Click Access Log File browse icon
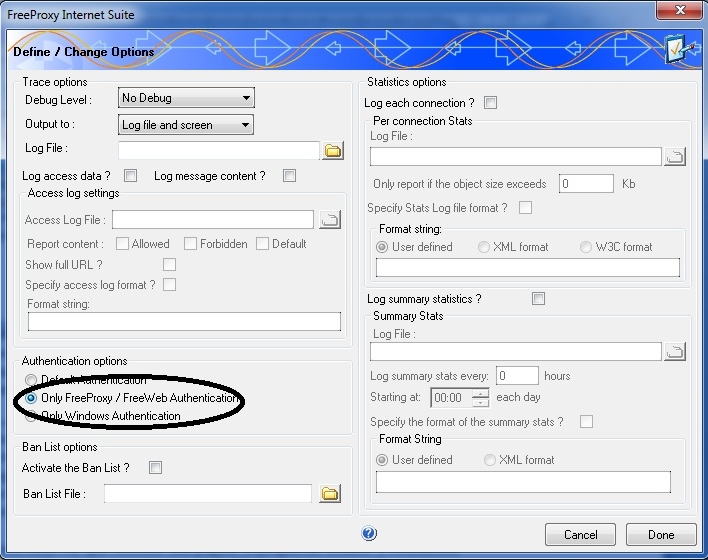 click(330, 219)
